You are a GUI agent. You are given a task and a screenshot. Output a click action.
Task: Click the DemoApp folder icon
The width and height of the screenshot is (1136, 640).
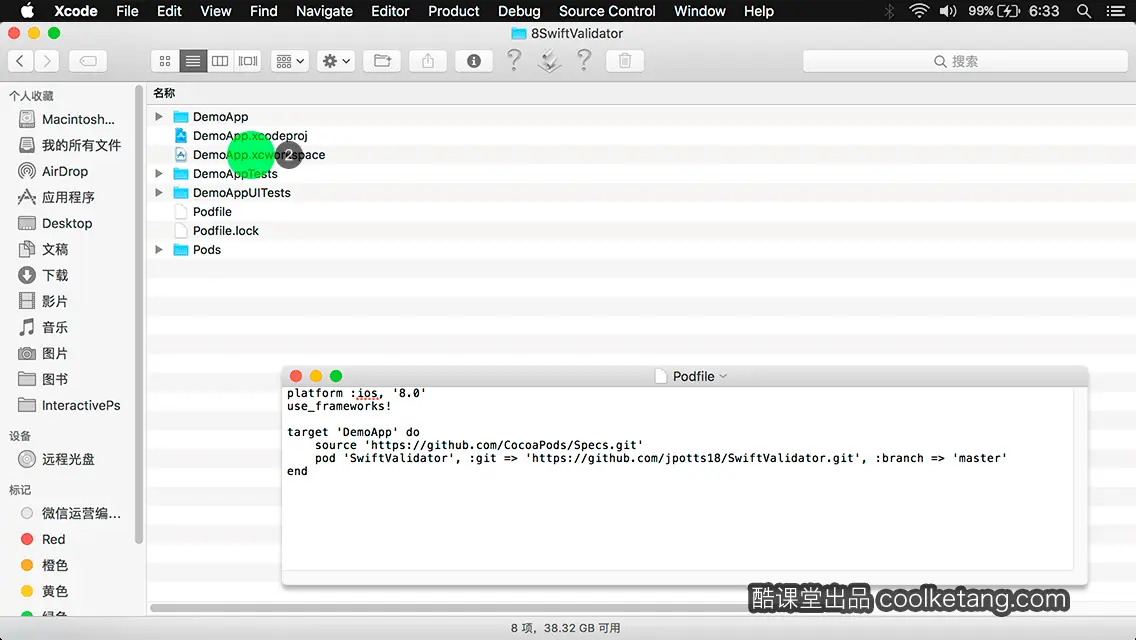[181, 117]
